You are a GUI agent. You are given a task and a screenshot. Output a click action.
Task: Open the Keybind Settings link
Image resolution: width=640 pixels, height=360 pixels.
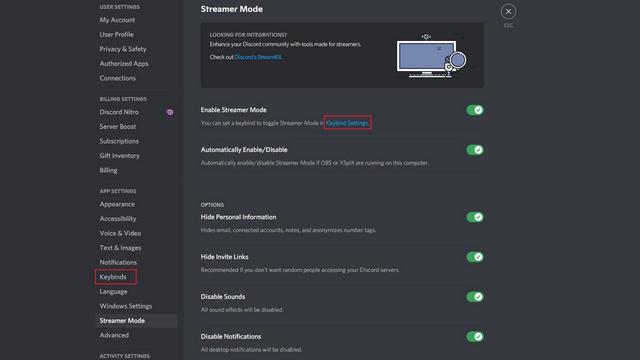click(347, 123)
